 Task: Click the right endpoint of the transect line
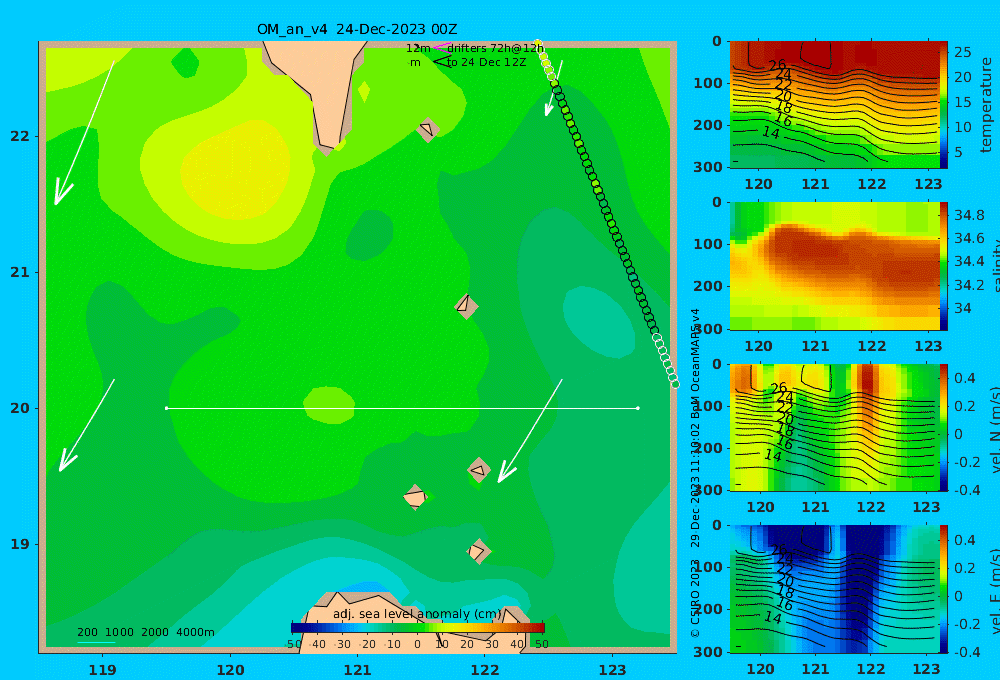point(638,408)
